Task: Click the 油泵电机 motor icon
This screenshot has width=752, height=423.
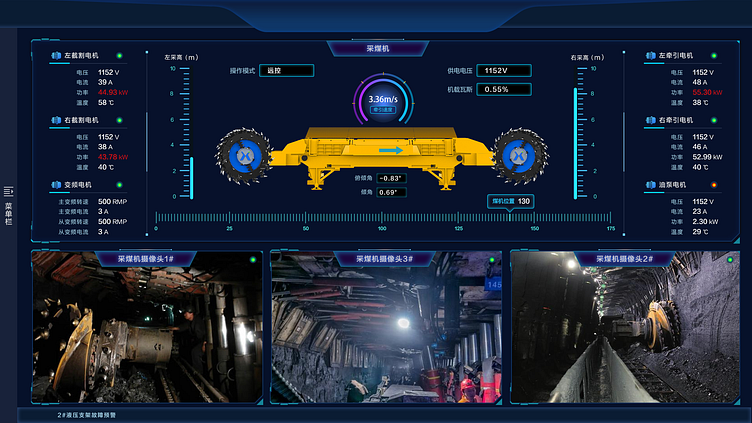Action: click(651, 185)
